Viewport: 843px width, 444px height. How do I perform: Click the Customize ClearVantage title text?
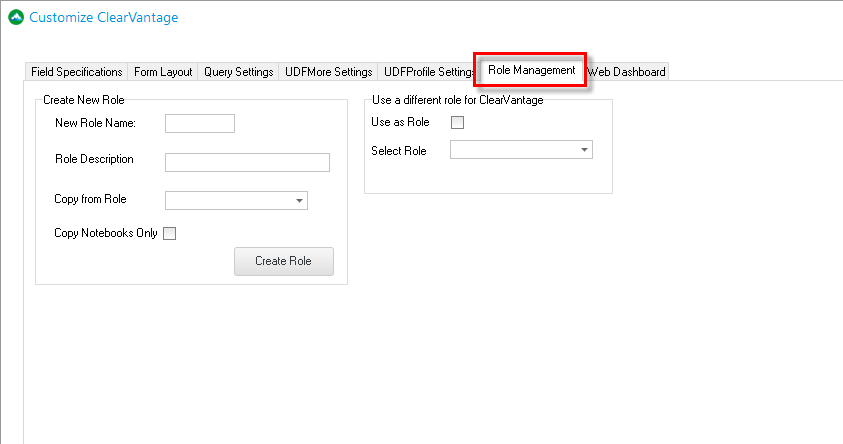[x=104, y=17]
